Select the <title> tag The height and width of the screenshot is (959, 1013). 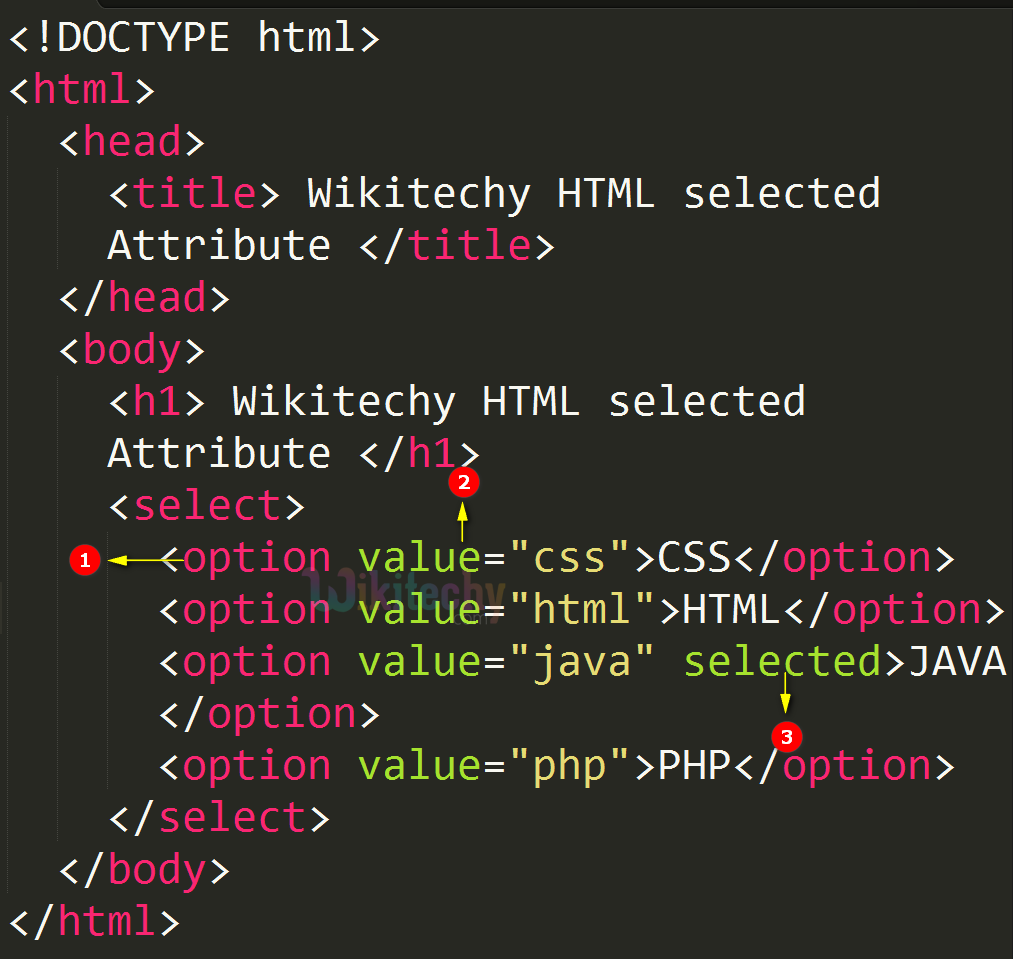[192, 193]
